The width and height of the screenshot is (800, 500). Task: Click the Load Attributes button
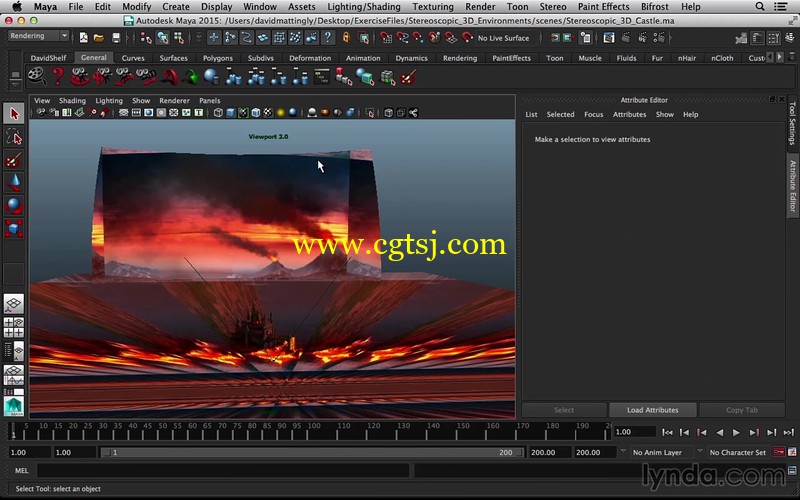[653, 410]
